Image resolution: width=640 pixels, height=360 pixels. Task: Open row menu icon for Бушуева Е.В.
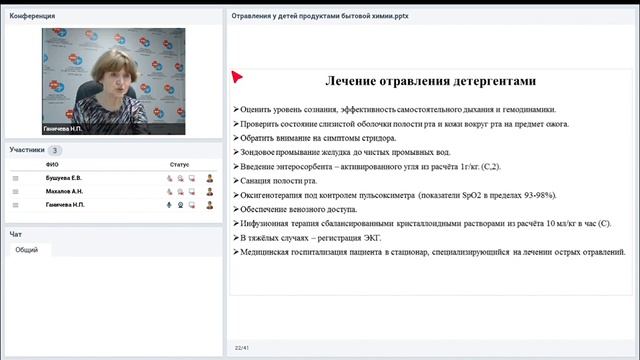coord(16,178)
